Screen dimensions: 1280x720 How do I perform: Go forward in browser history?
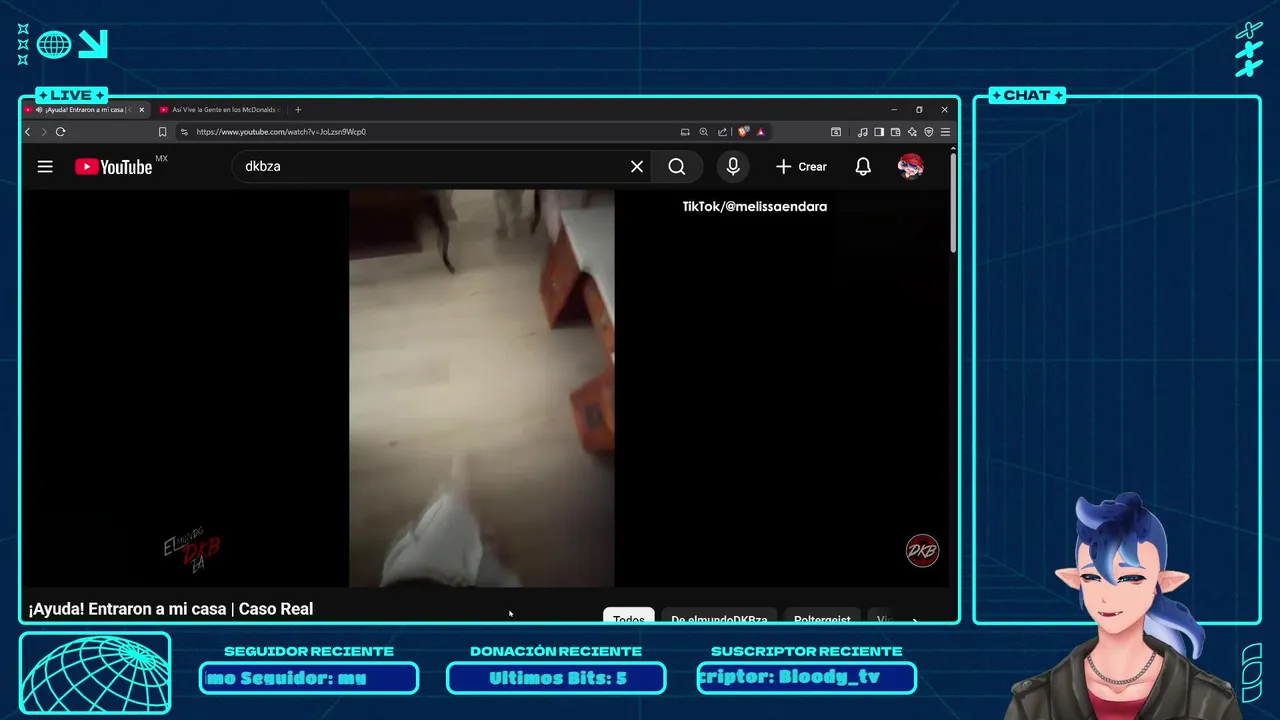coord(43,132)
